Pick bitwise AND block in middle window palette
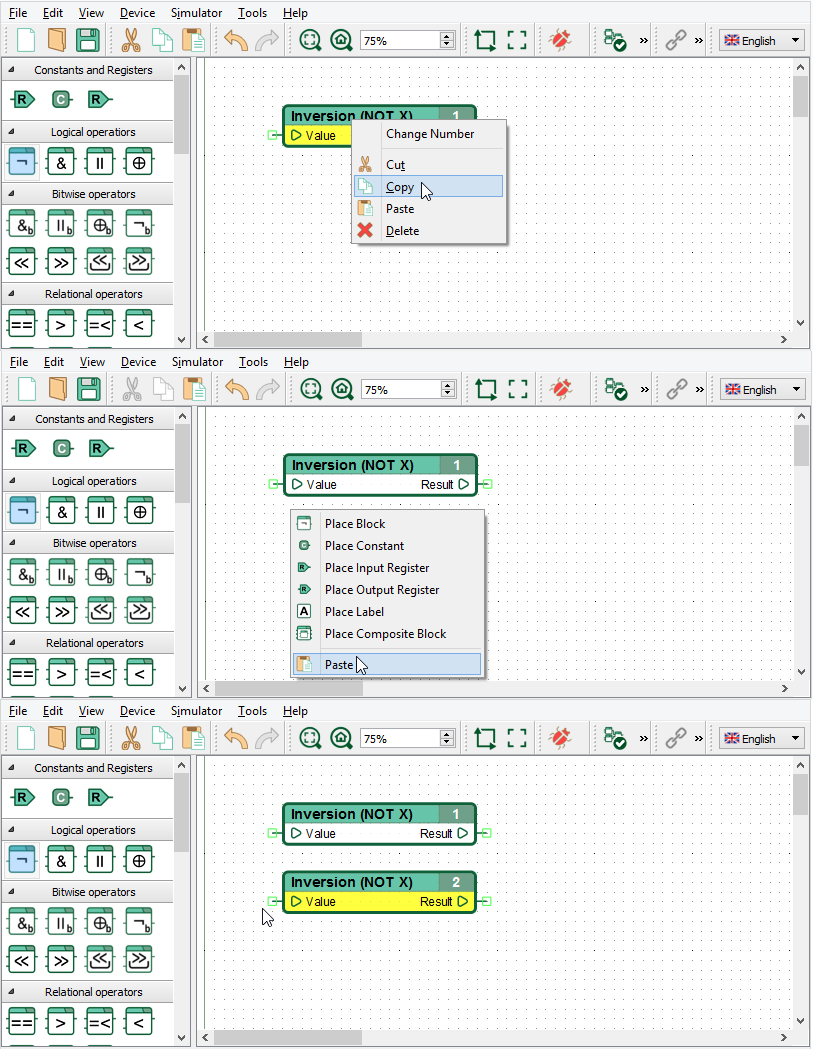This screenshot has height=1049, width=813. [23, 573]
